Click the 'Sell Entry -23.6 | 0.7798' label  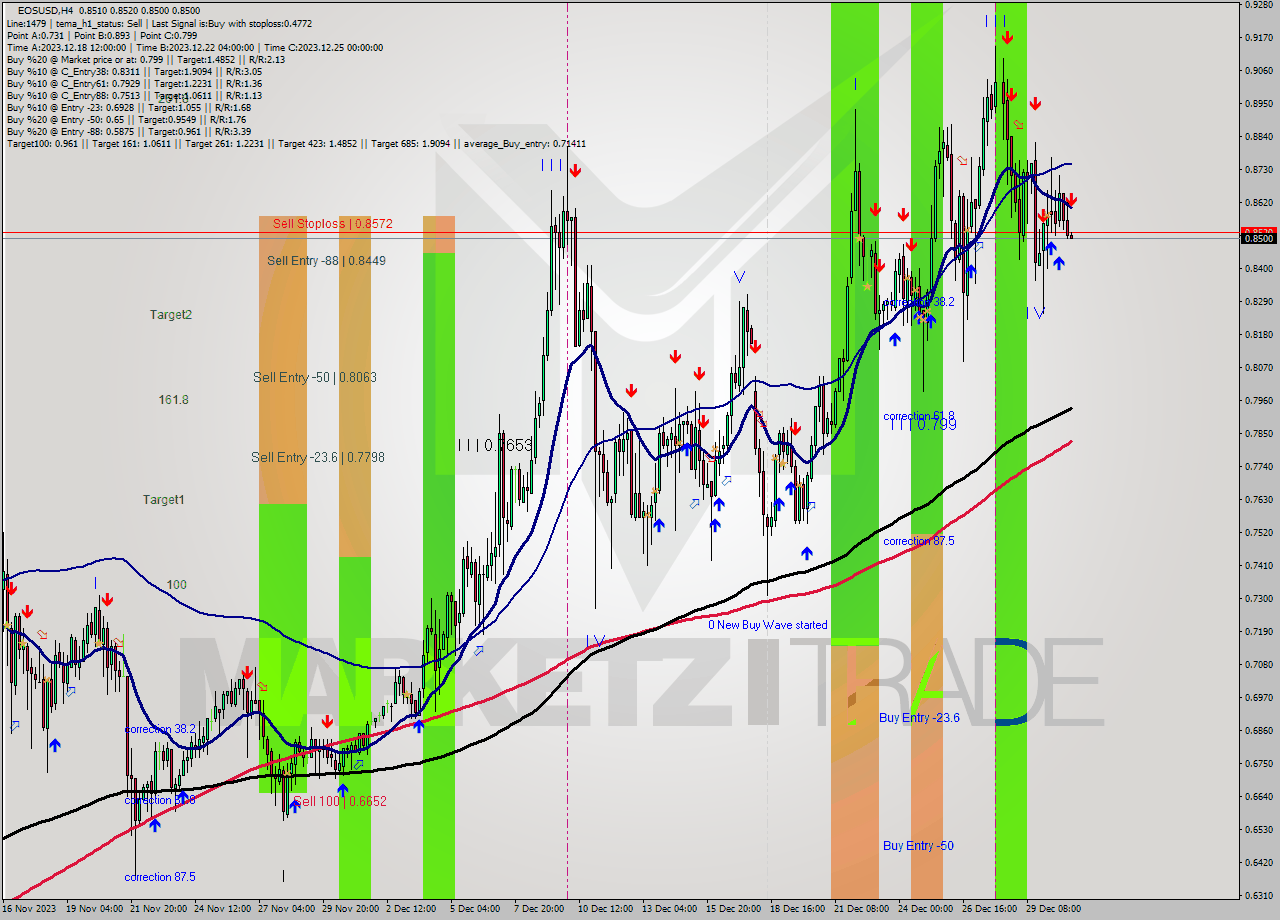pos(318,457)
